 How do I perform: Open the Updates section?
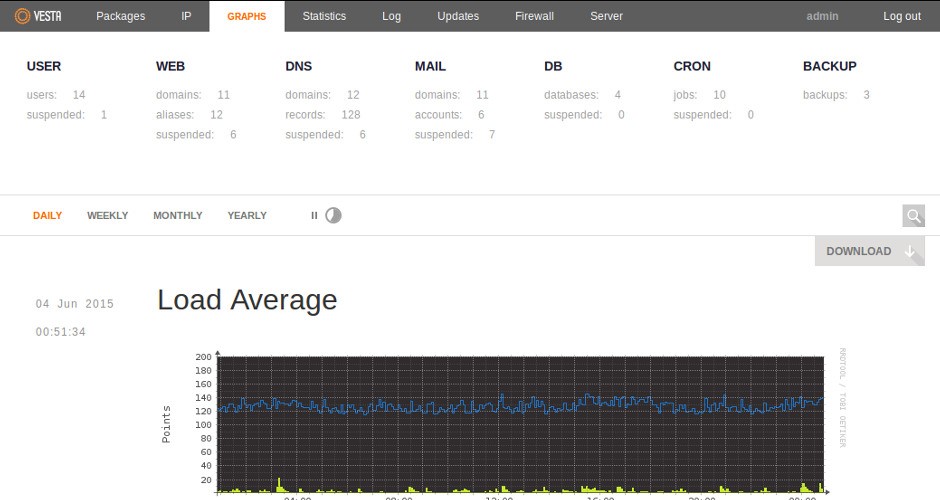(458, 16)
